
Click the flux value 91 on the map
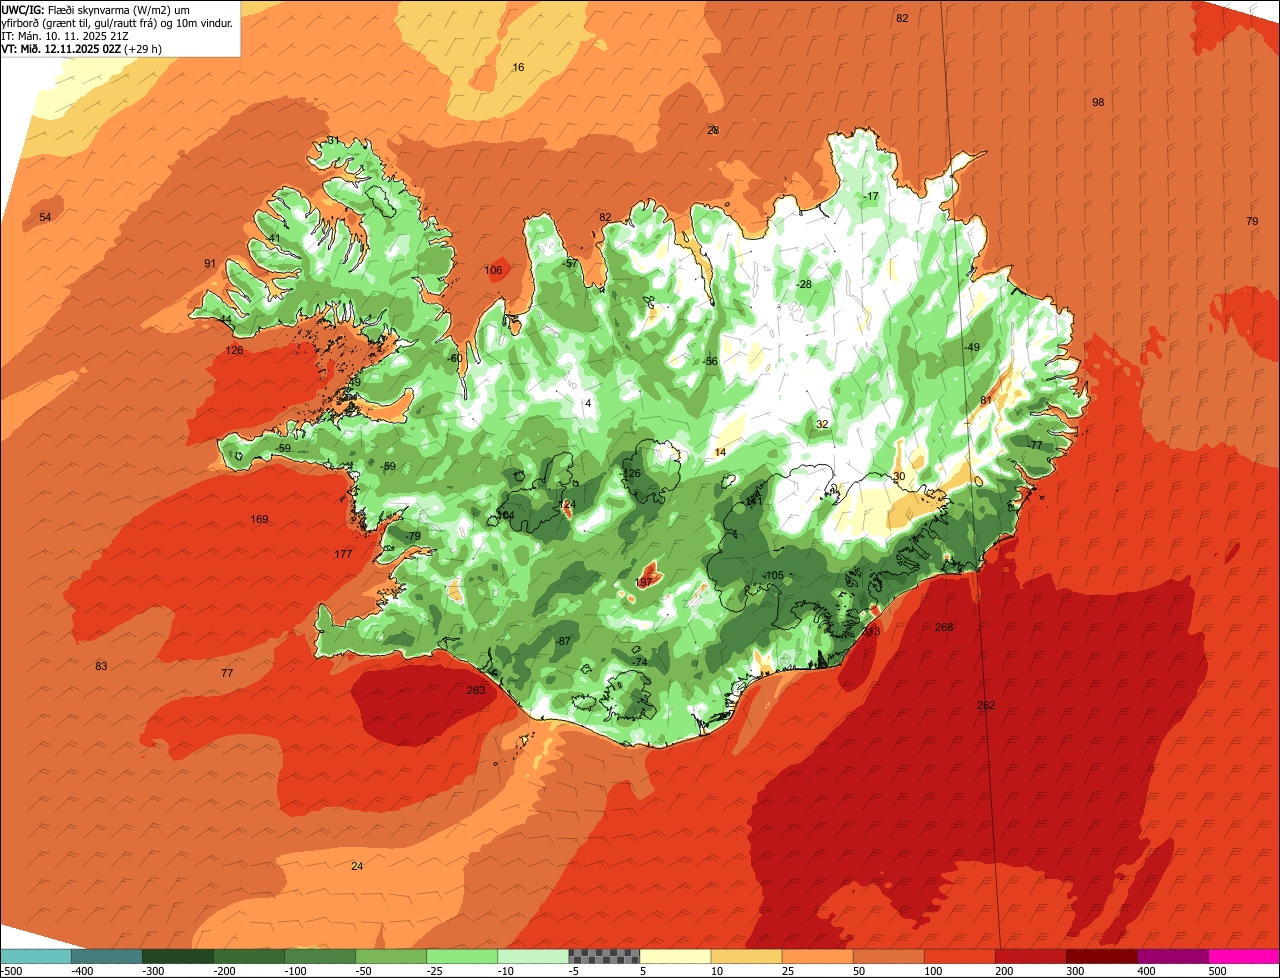click(210, 263)
